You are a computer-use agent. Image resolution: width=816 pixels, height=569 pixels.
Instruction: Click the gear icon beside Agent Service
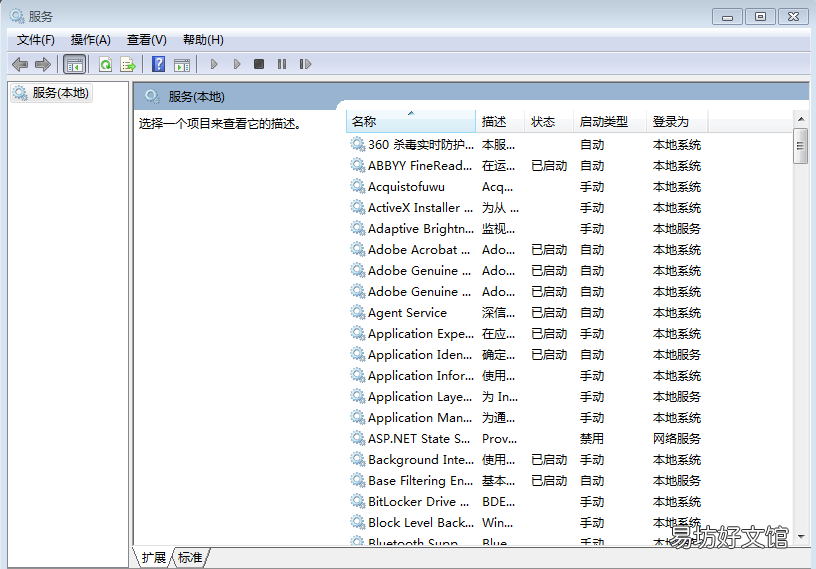[358, 312]
